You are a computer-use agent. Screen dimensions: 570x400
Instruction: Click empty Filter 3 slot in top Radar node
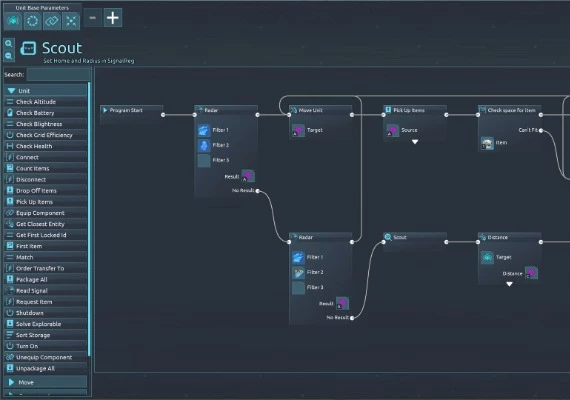pyautogui.click(x=204, y=160)
